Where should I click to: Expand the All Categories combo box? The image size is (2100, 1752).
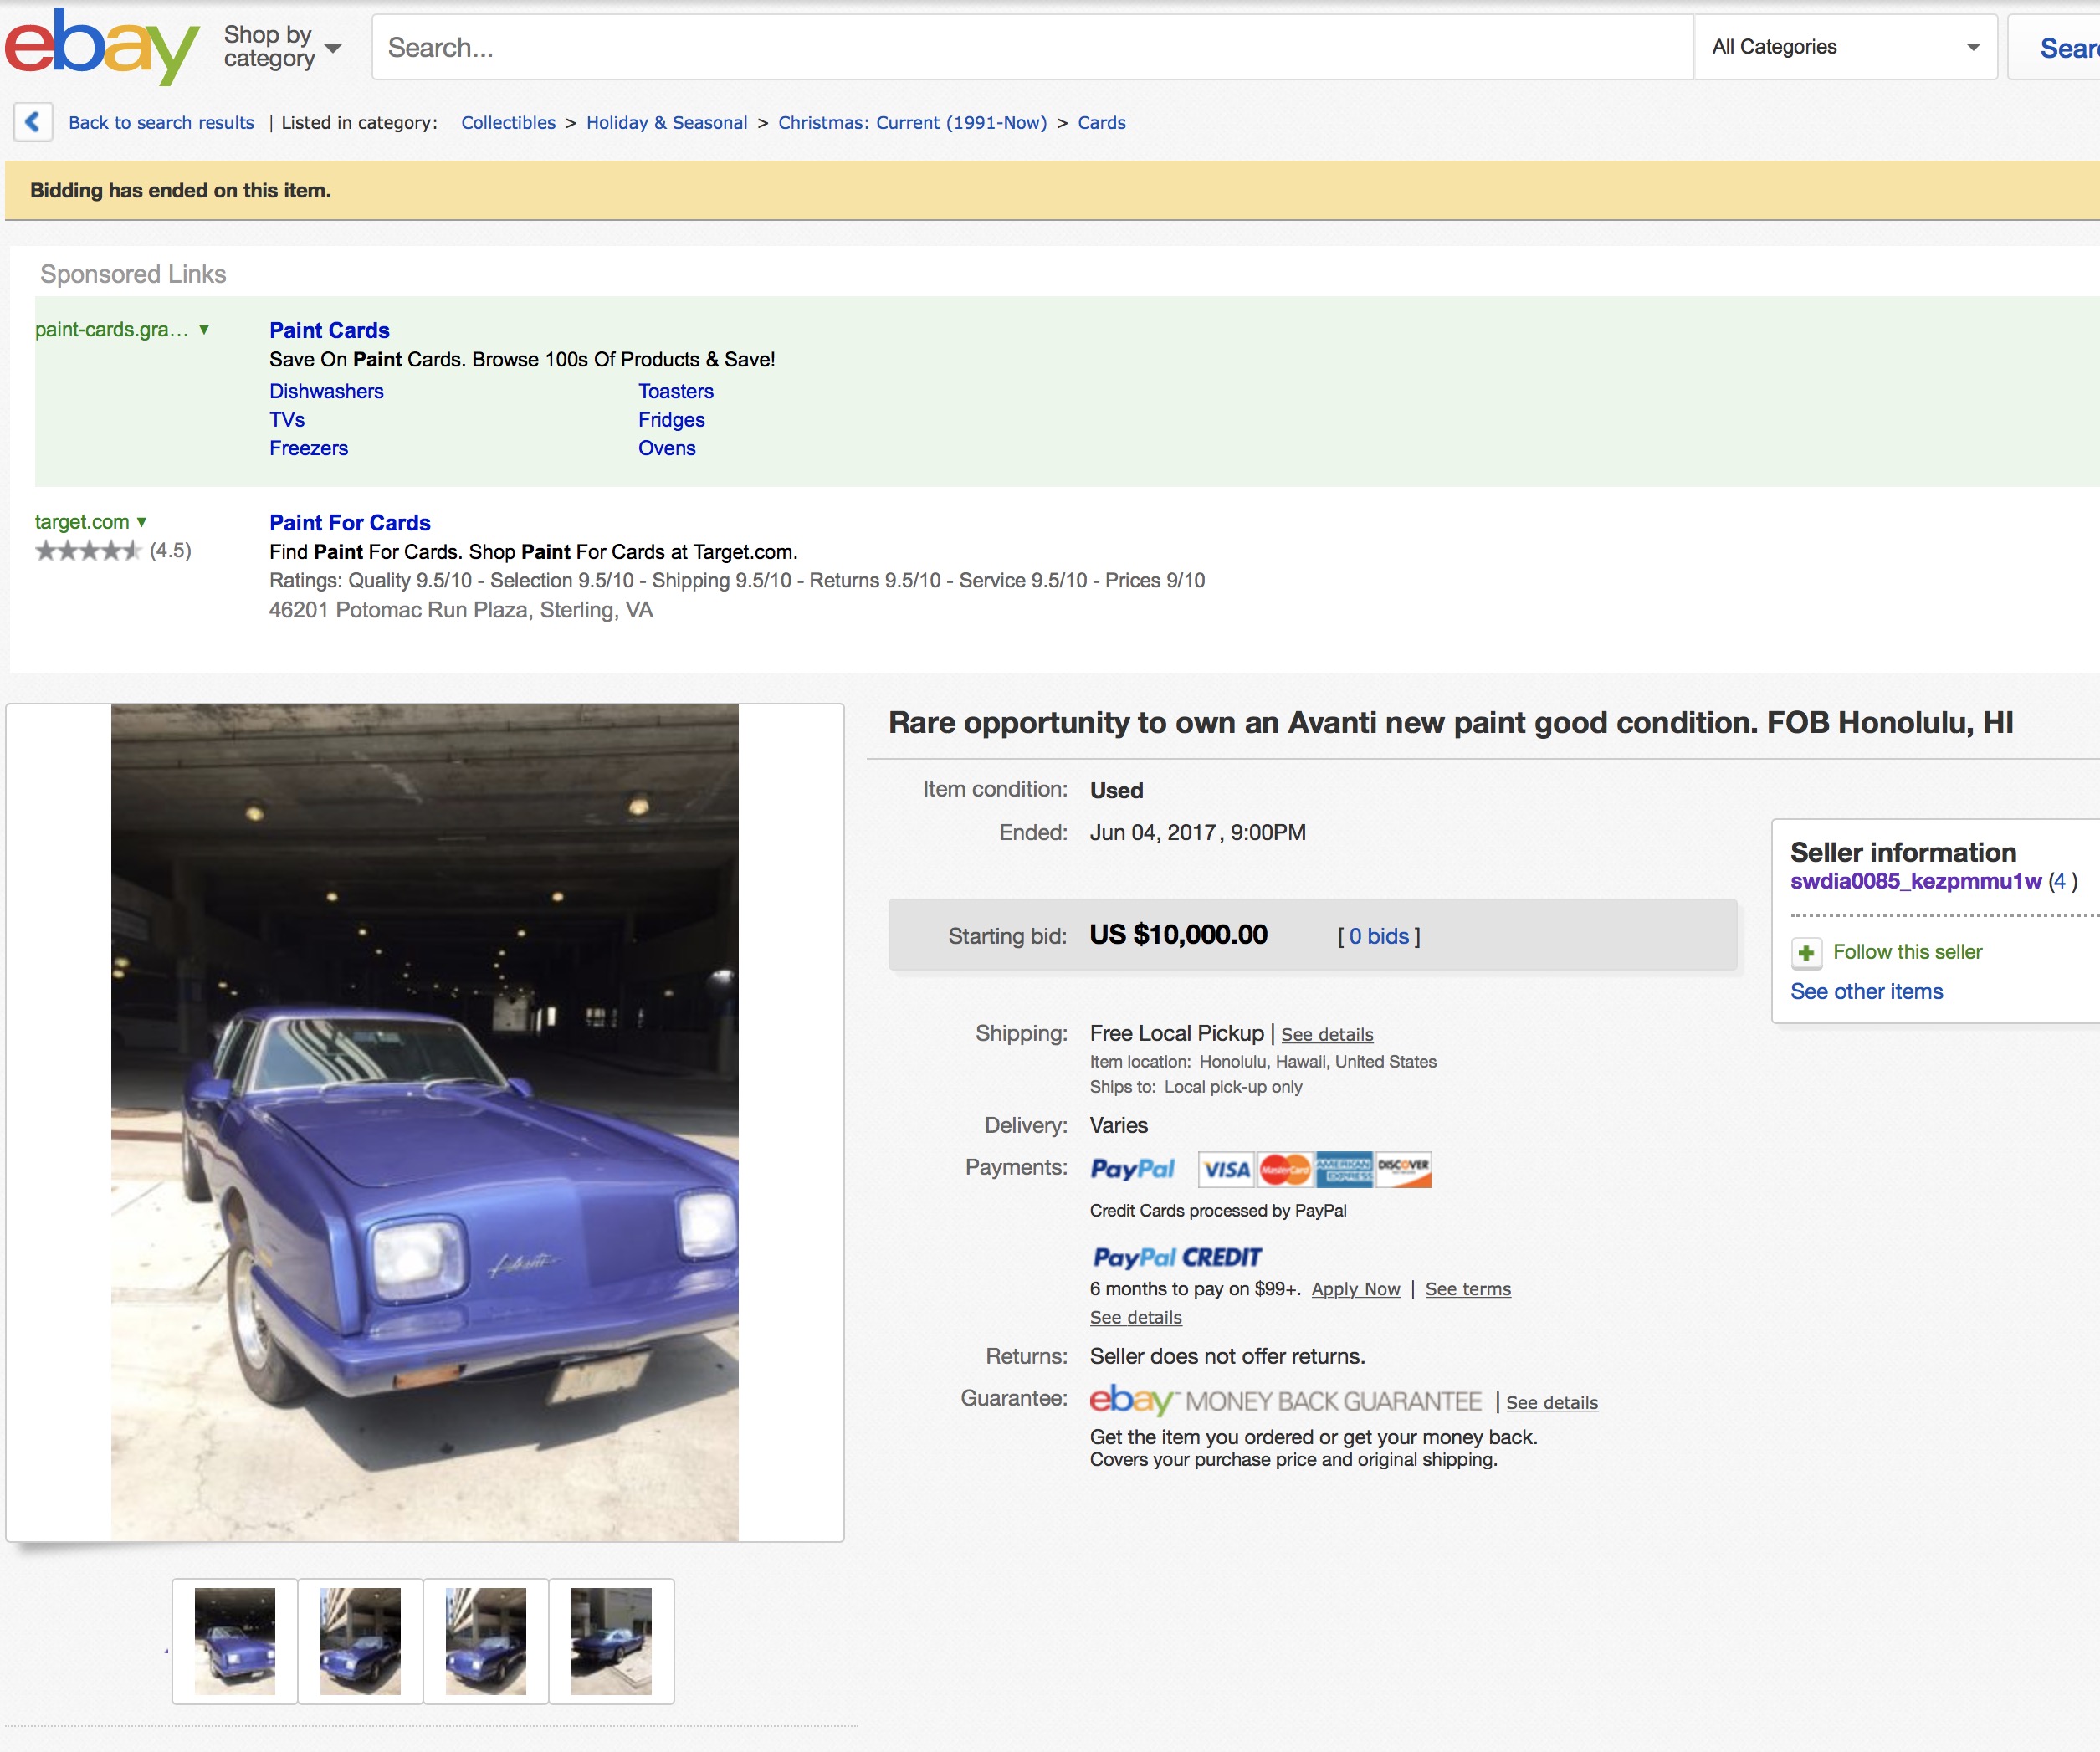tap(1844, 47)
